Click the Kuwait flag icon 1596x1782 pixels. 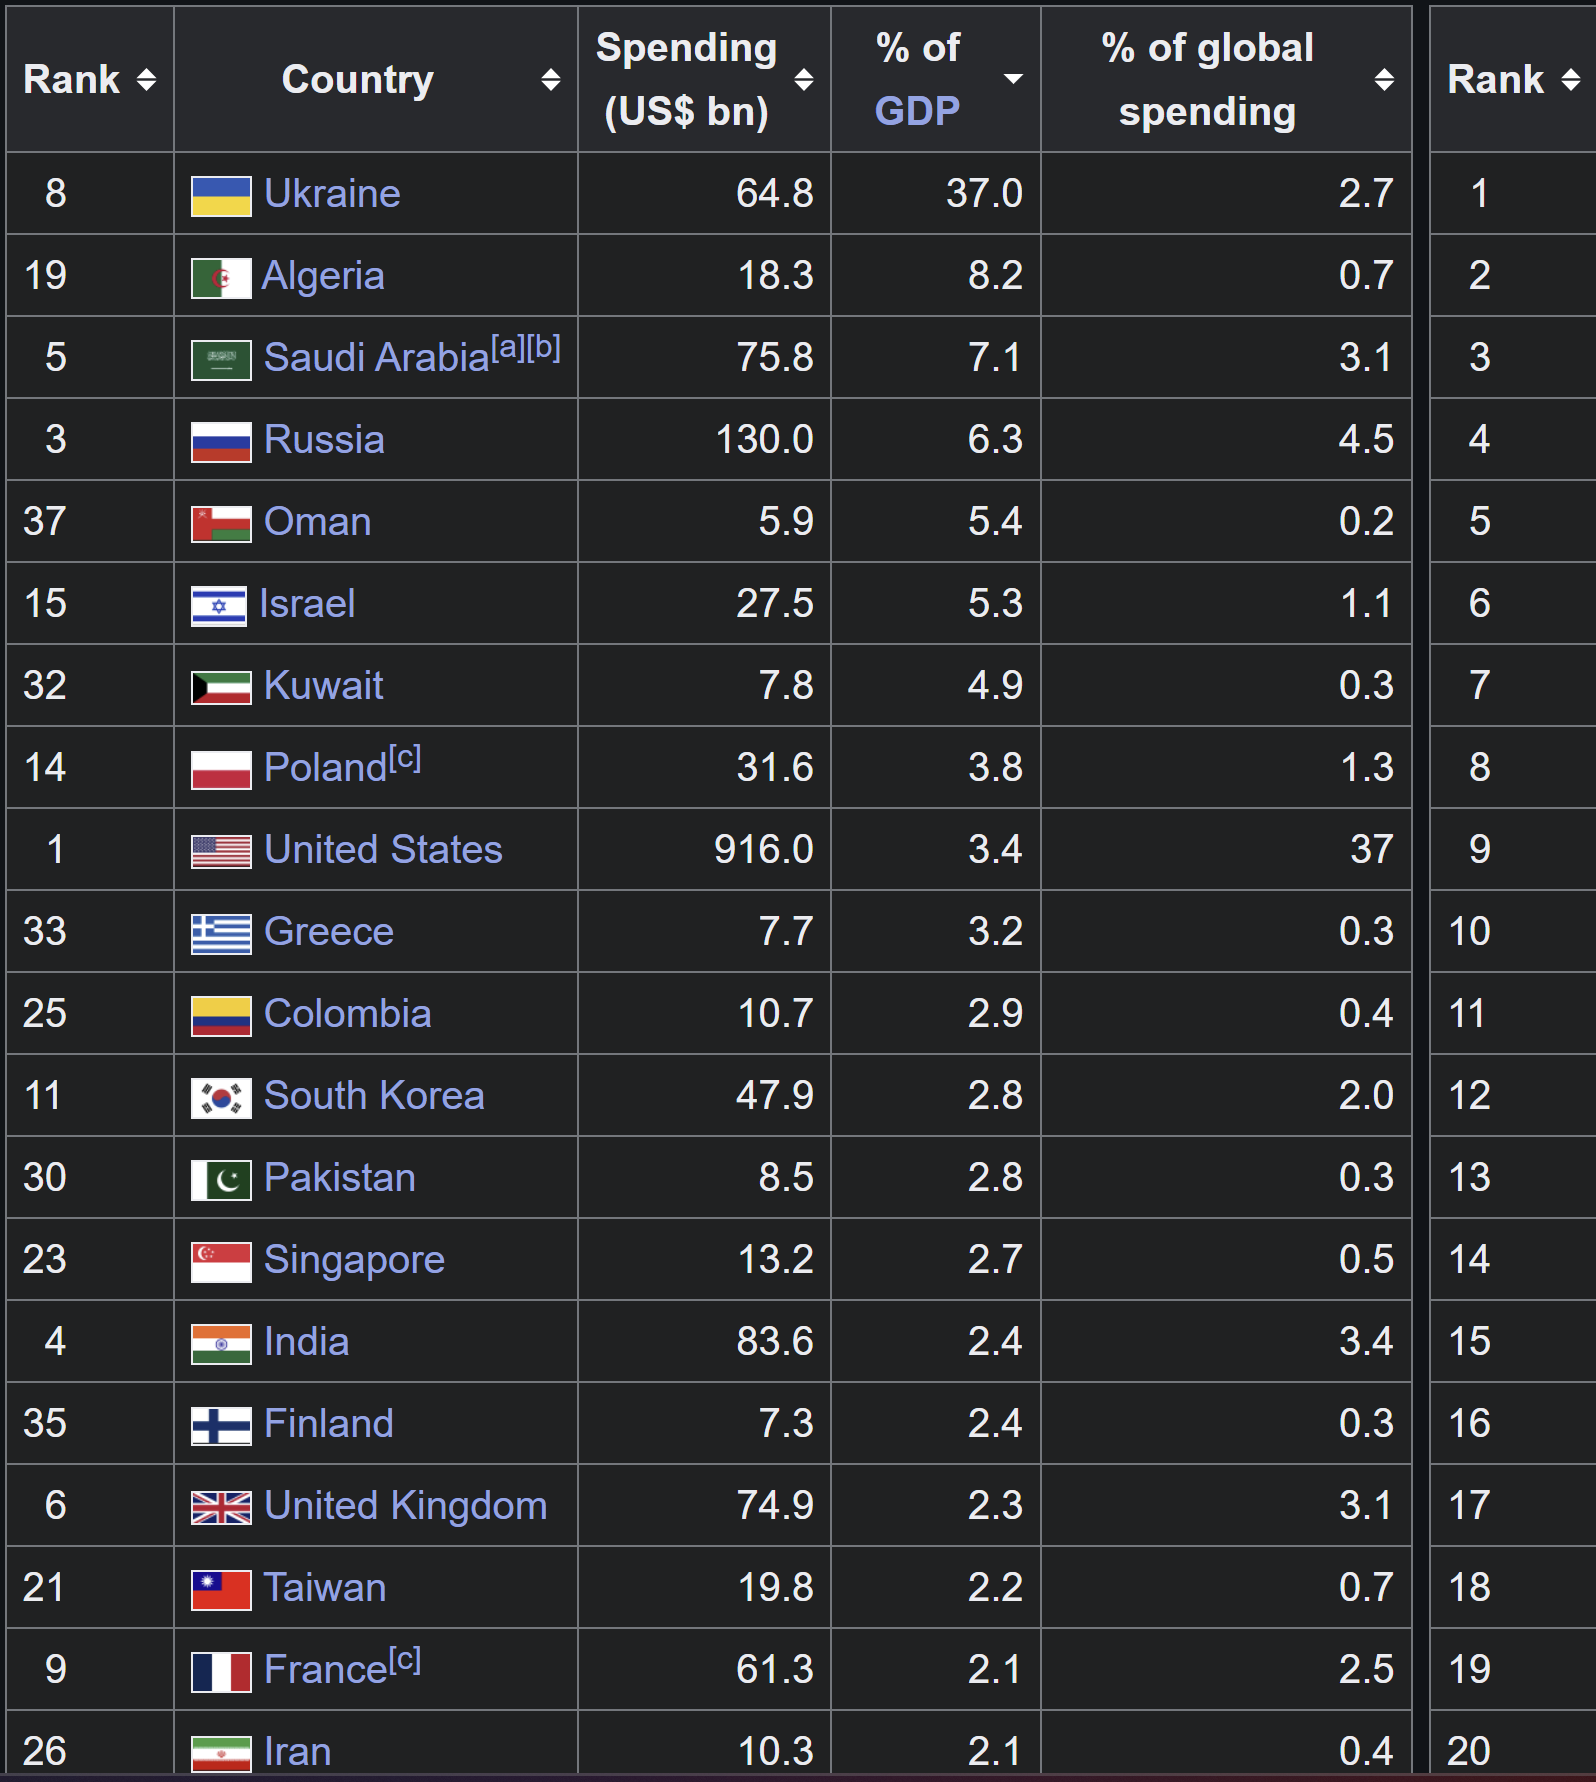(221, 688)
